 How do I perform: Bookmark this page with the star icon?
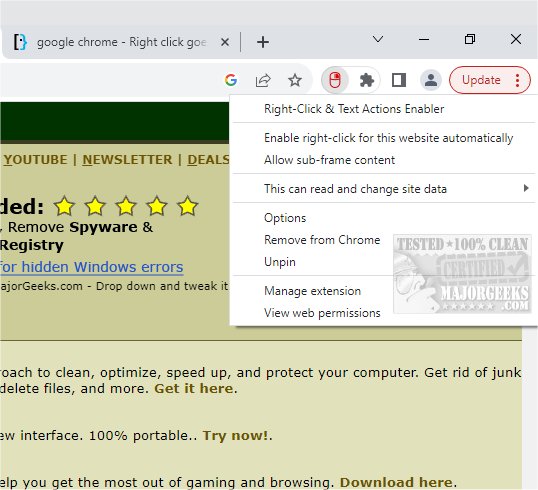(x=295, y=80)
